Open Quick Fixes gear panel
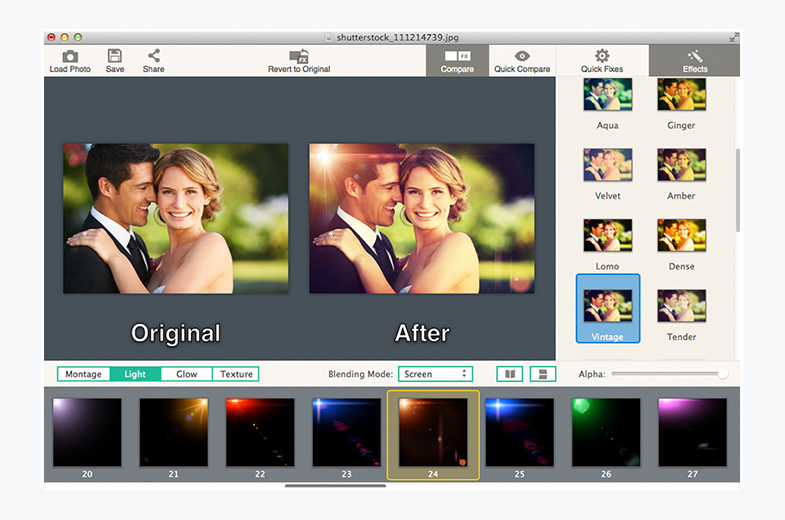 (x=601, y=57)
